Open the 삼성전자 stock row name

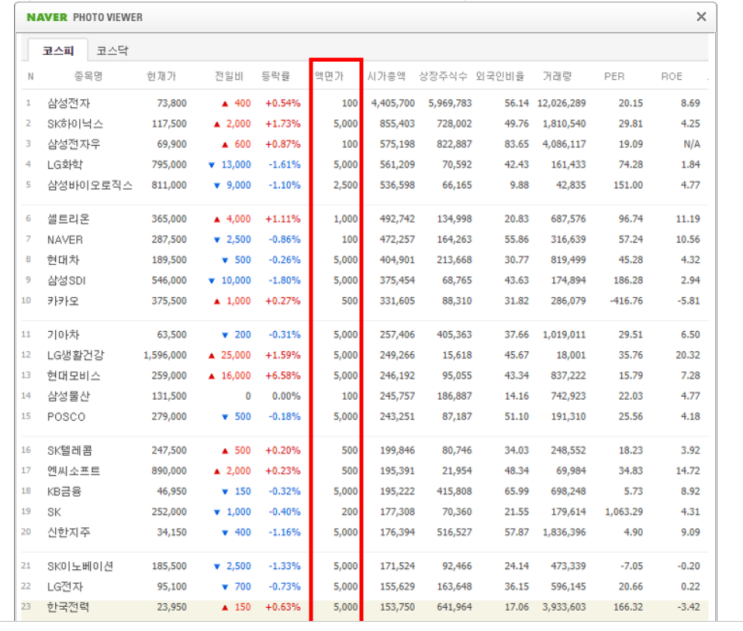pos(69,103)
